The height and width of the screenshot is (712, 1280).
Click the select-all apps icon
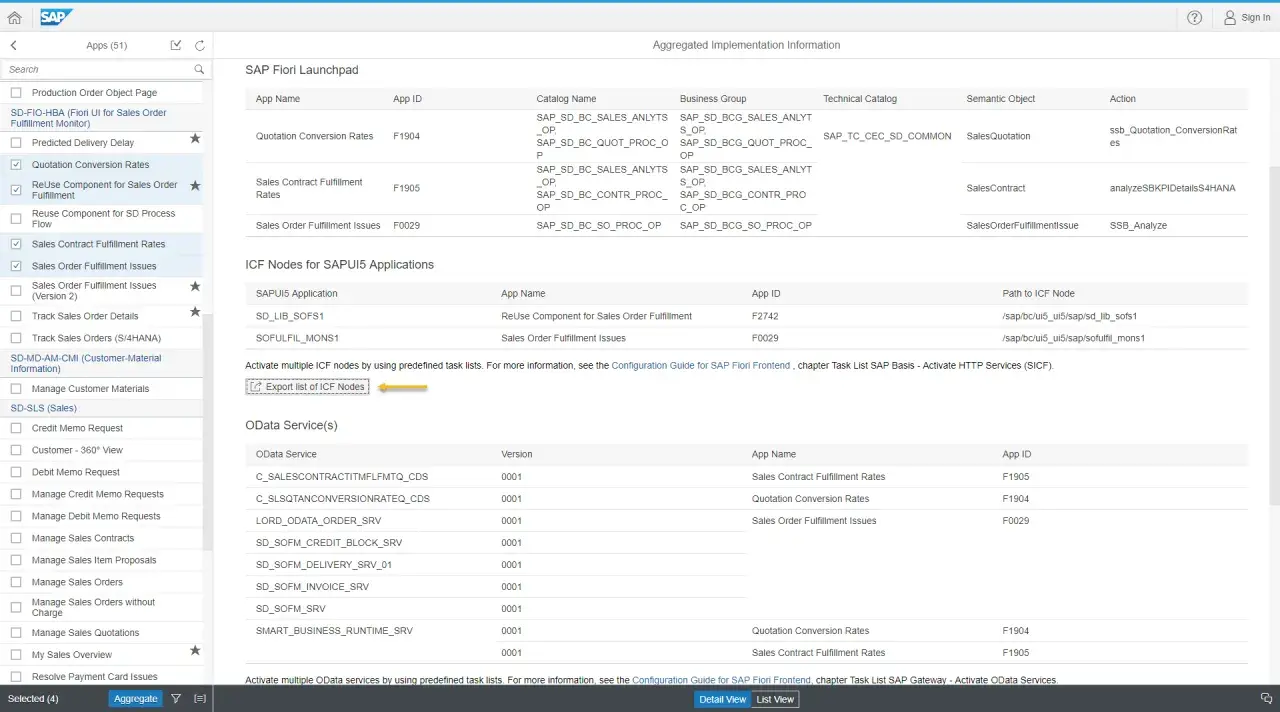176,45
